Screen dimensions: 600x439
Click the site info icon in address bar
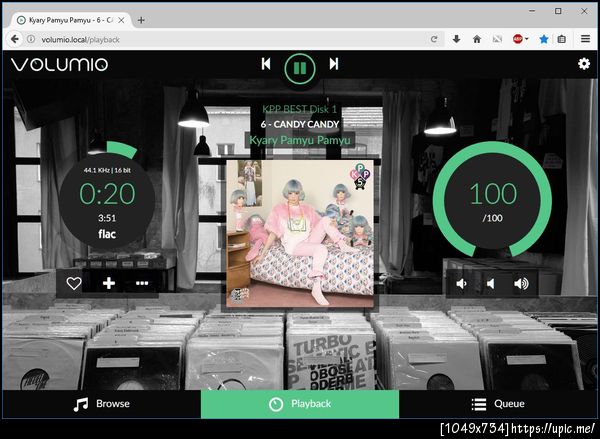pos(31,39)
